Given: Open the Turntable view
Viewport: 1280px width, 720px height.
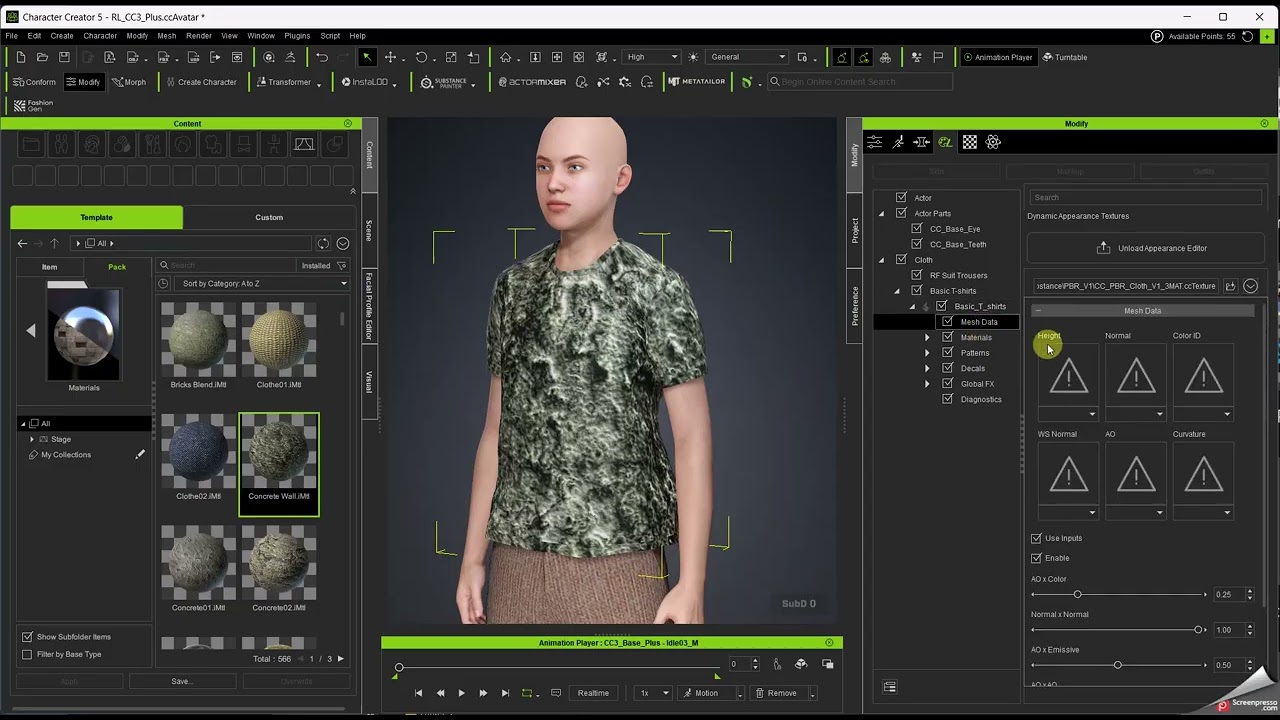Looking at the screenshot, I should (1064, 57).
